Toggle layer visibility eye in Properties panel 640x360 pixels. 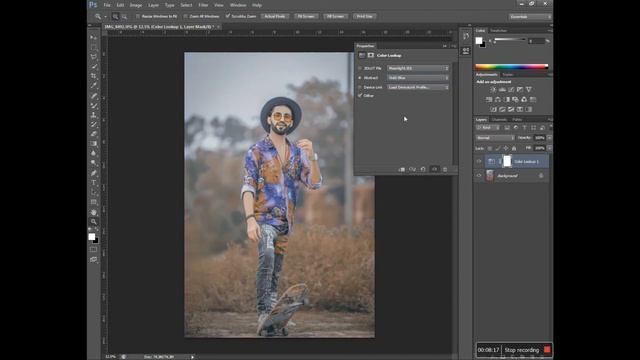[x=434, y=169]
